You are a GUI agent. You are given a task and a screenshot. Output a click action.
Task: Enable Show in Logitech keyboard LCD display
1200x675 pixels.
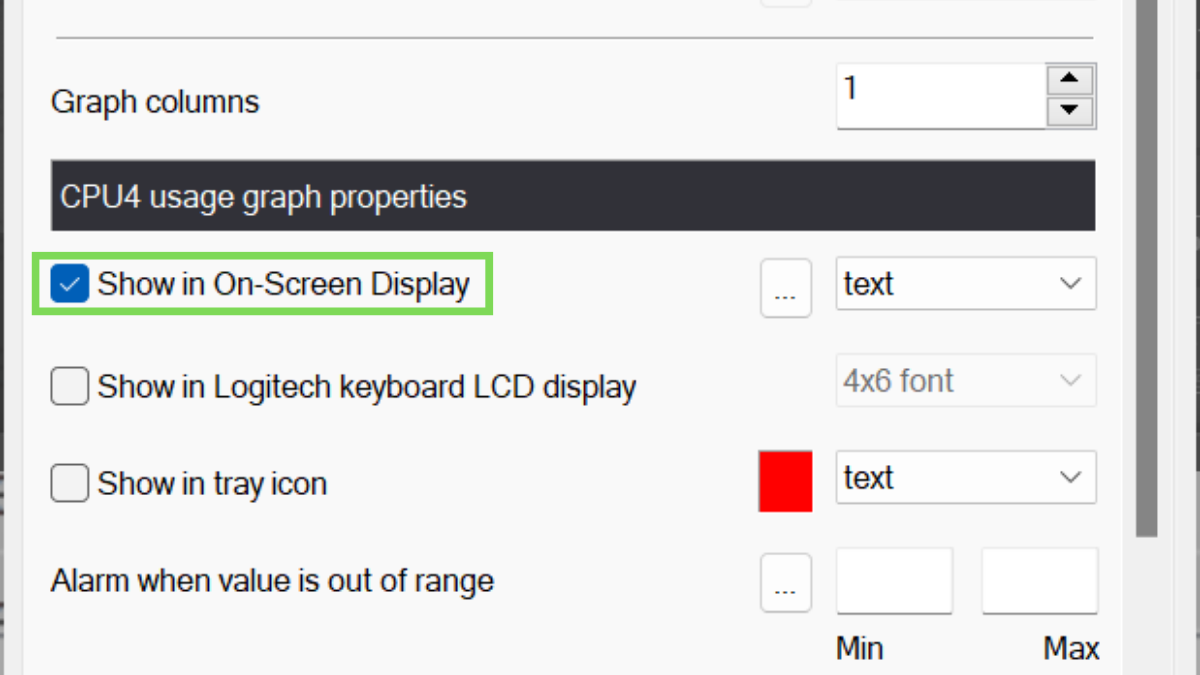[70, 387]
